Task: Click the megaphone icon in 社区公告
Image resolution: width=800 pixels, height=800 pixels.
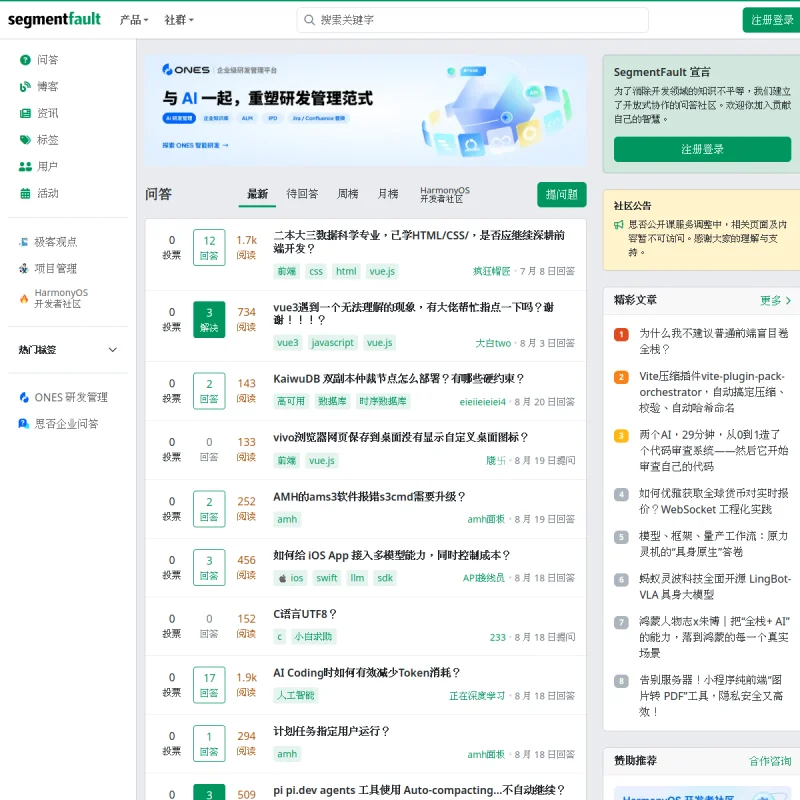Action: click(x=618, y=224)
